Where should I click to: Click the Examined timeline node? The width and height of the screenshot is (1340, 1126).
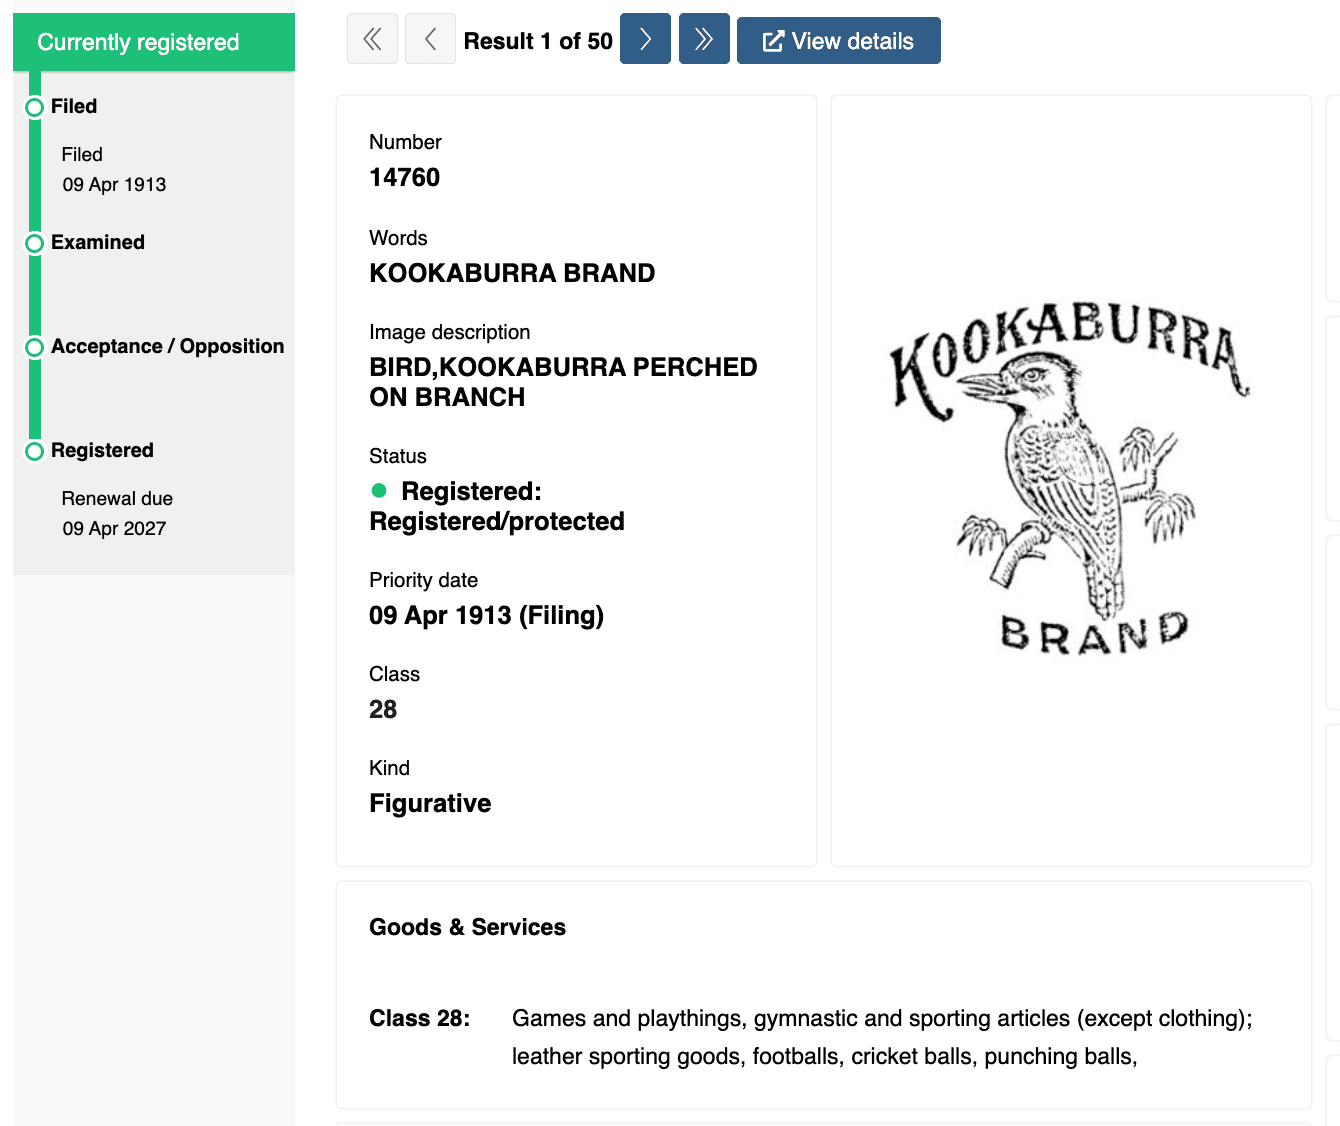point(34,243)
